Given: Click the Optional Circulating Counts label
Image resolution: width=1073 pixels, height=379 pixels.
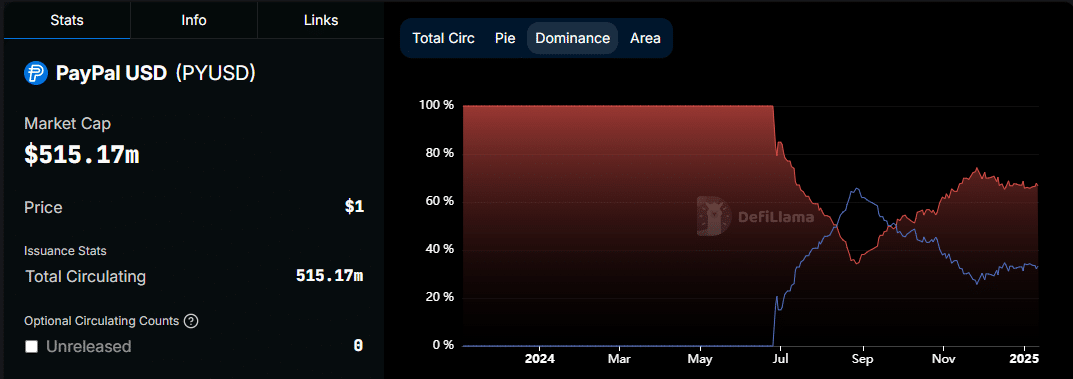Looking at the screenshot, I should click(x=101, y=321).
